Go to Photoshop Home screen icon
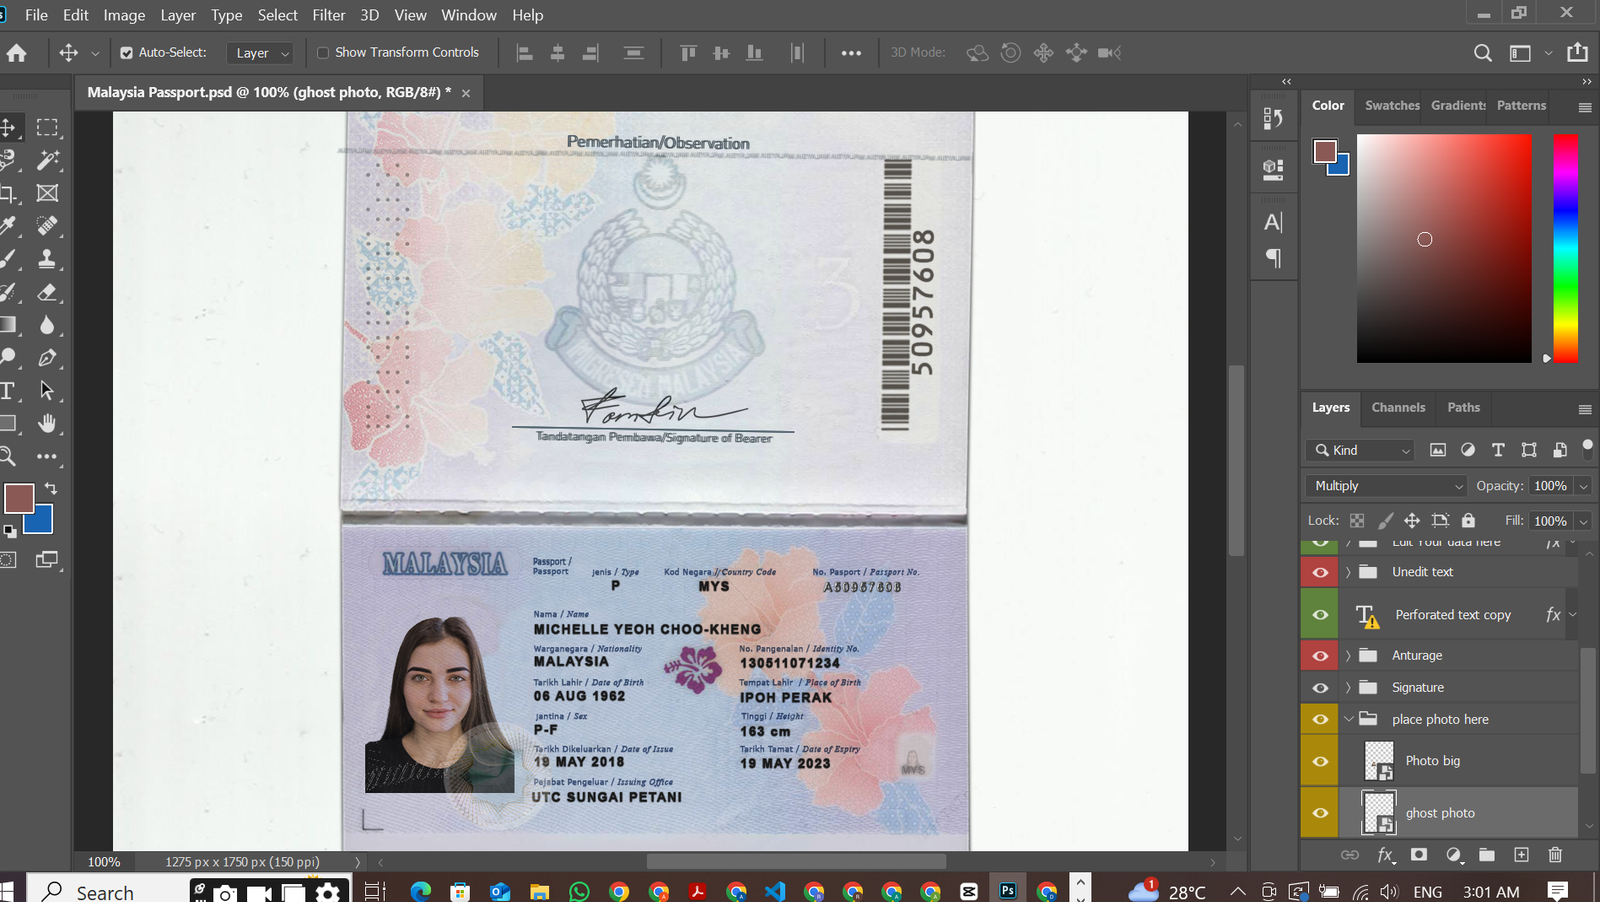 (17, 53)
